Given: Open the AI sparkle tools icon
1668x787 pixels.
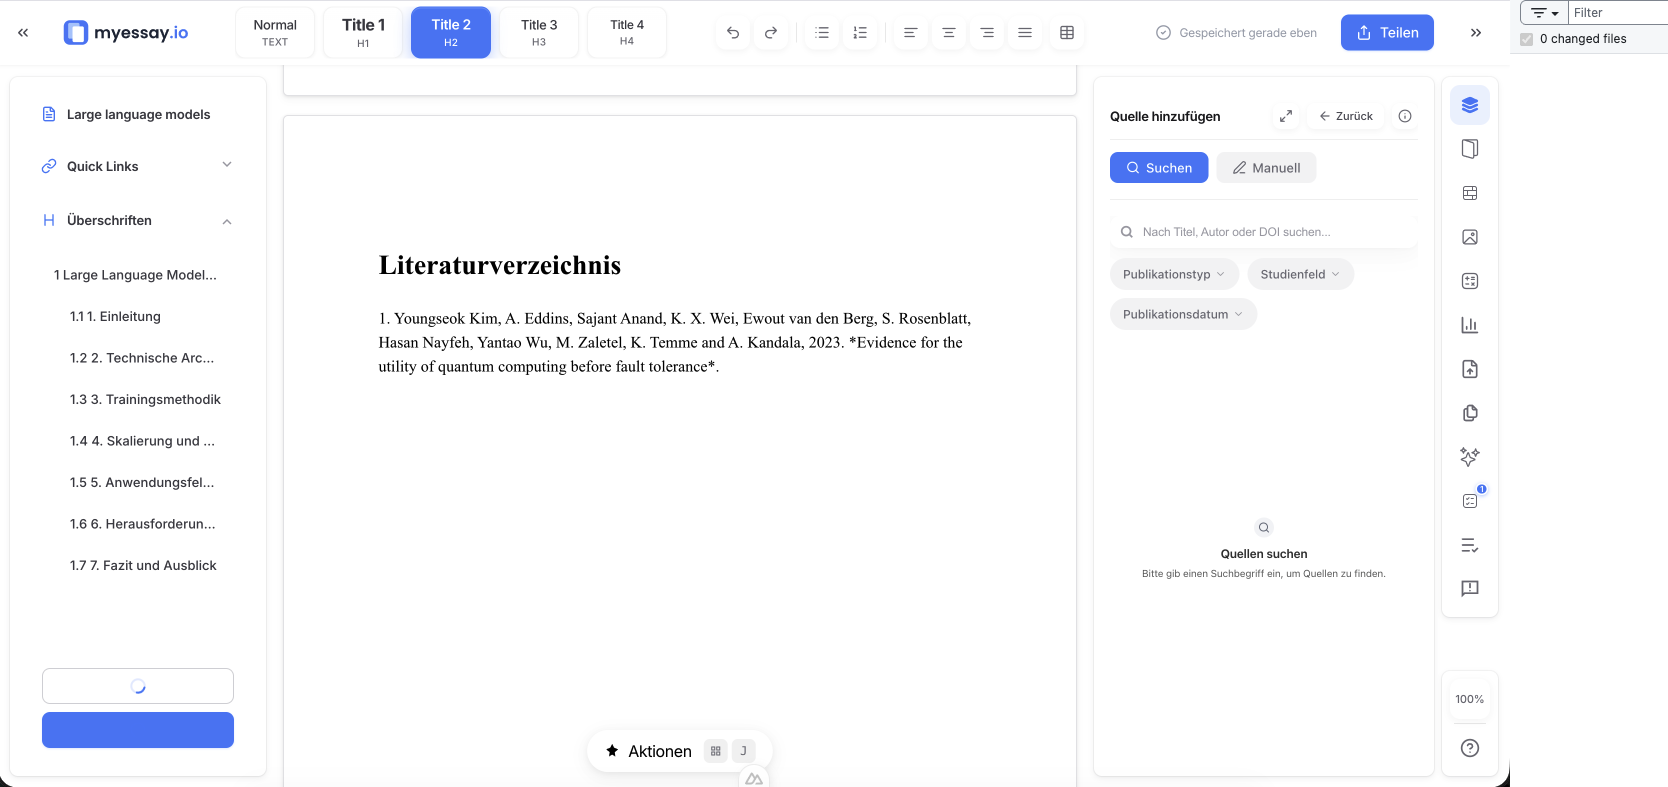Looking at the screenshot, I should [1469, 457].
